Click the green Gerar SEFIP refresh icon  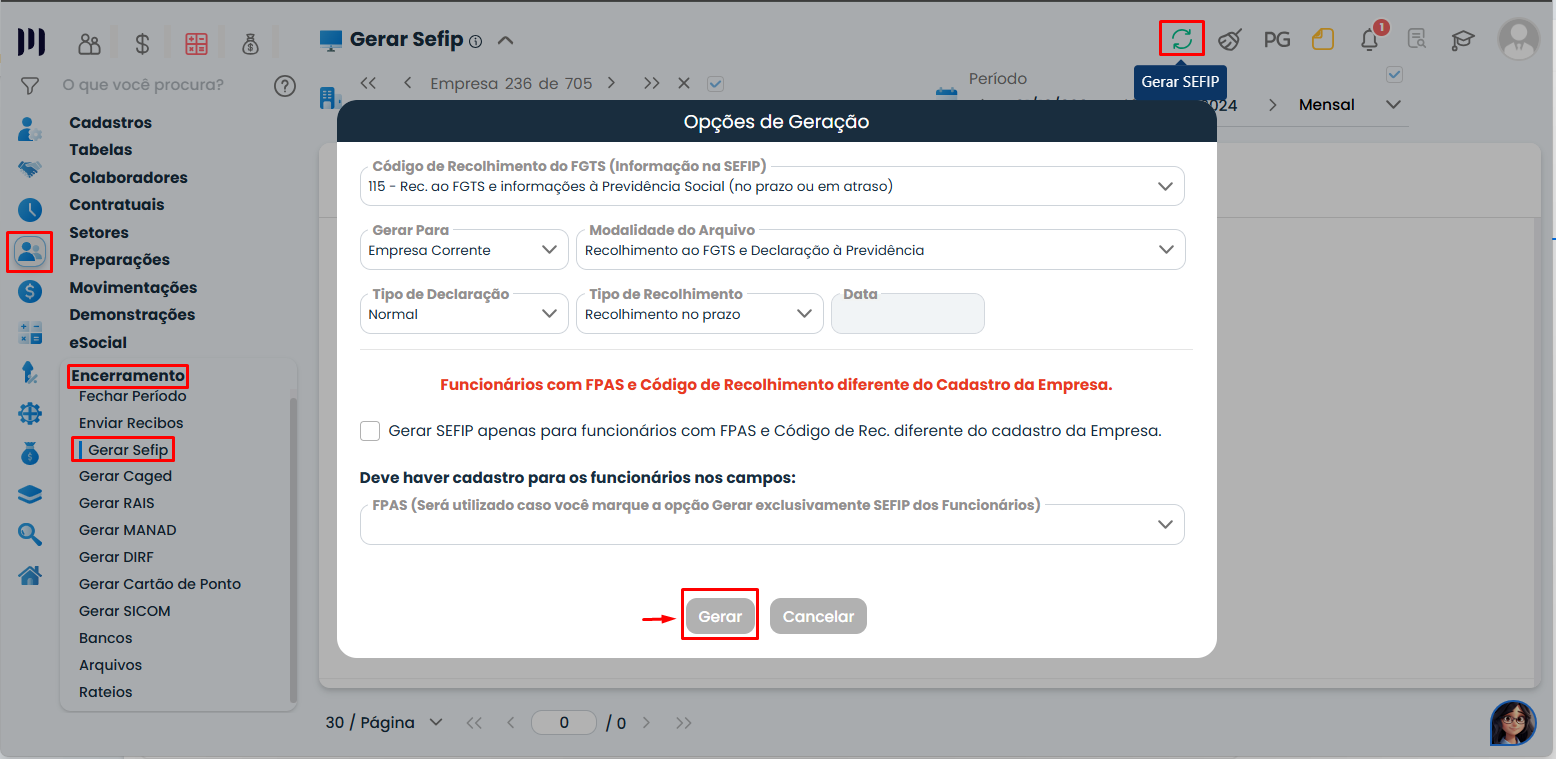click(x=1182, y=39)
